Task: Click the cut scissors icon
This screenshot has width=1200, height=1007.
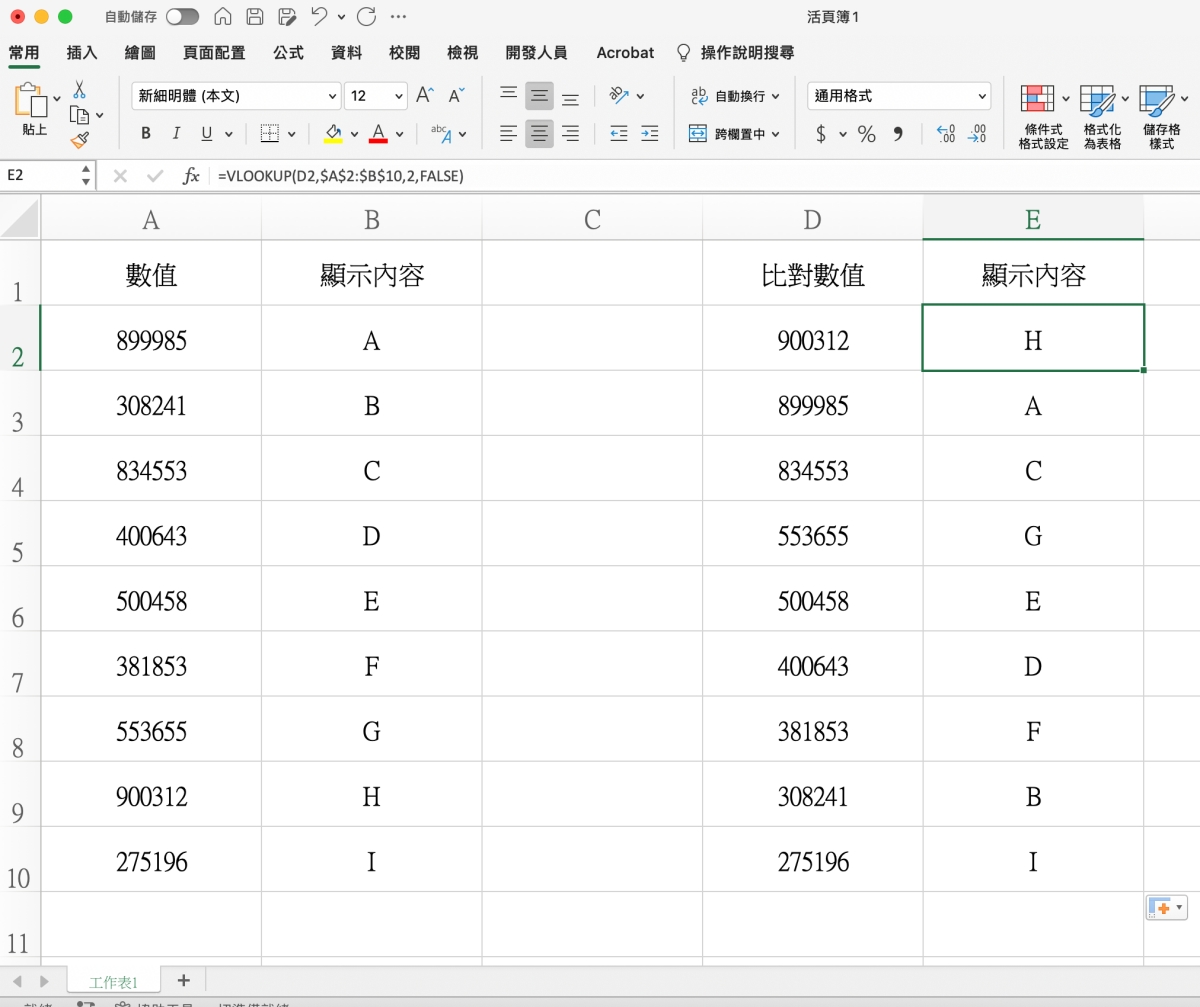Action: coord(80,90)
